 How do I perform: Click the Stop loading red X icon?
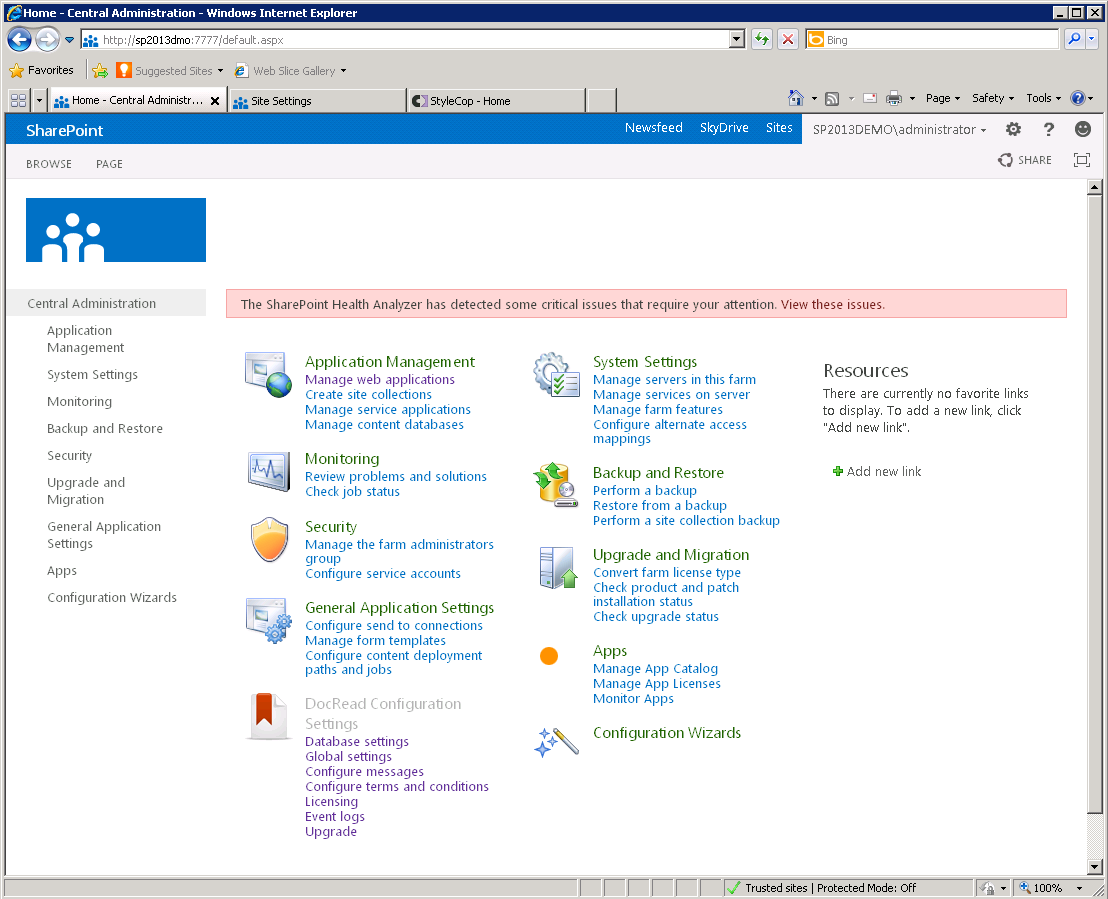click(x=788, y=40)
